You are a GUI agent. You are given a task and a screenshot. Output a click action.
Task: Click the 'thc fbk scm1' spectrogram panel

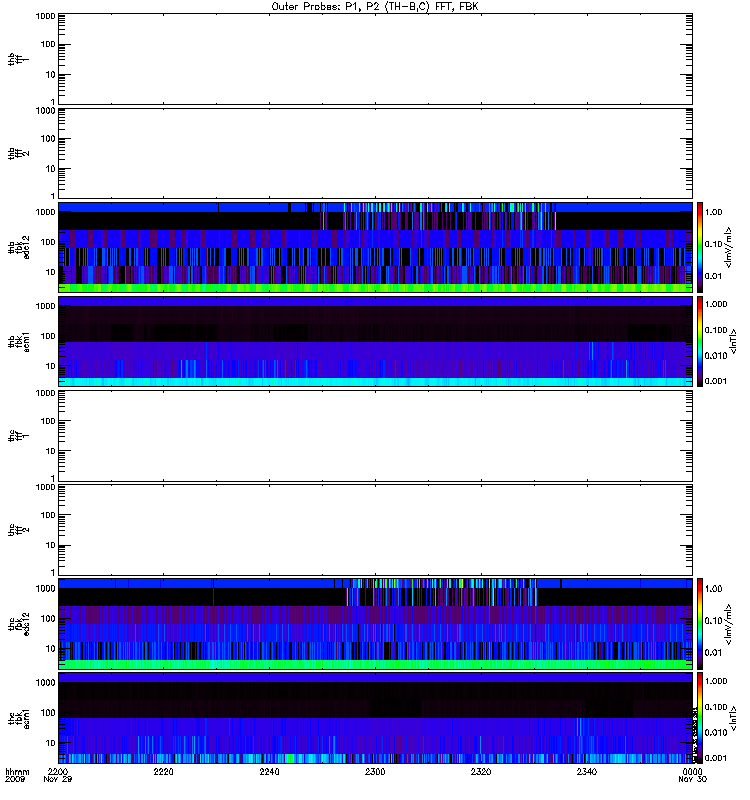(x=375, y=718)
